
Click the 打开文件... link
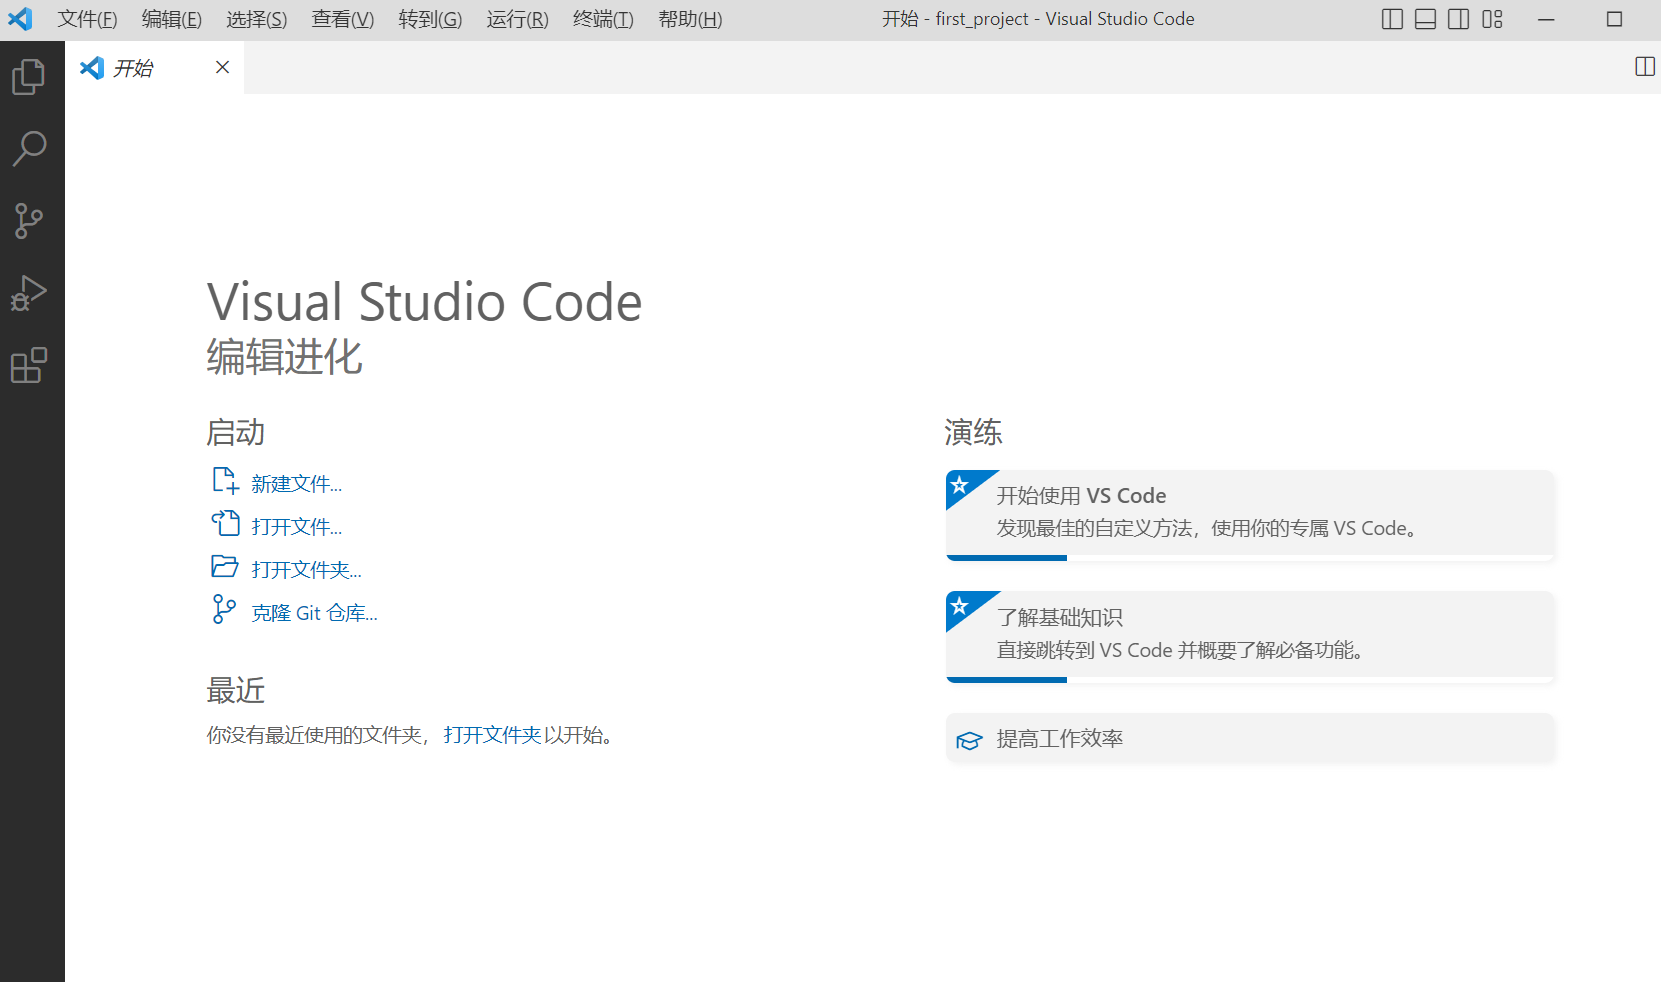296,527
